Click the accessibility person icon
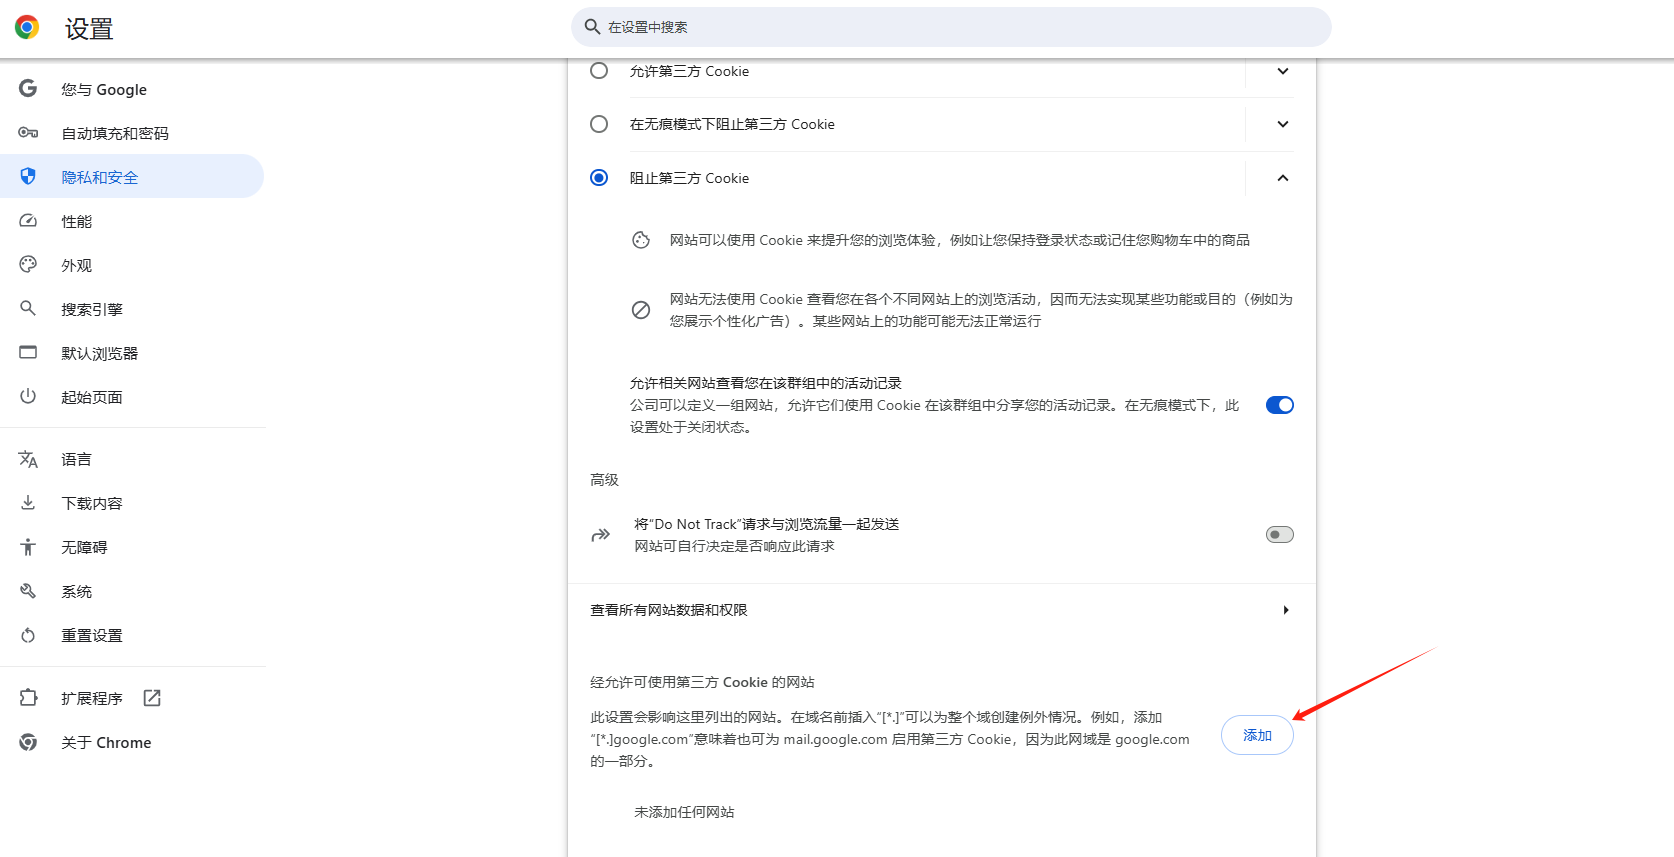1674x857 pixels. (28, 546)
